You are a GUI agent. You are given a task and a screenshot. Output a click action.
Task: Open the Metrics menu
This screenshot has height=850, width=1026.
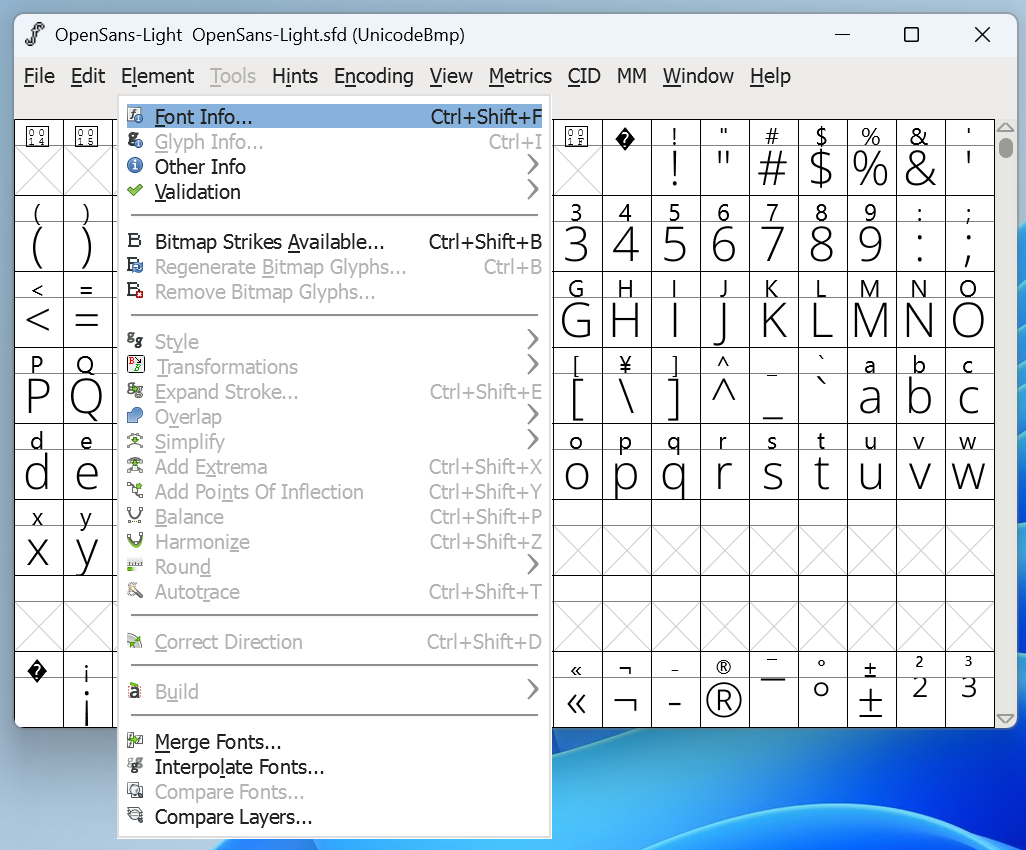pyautogui.click(x=520, y=76)
